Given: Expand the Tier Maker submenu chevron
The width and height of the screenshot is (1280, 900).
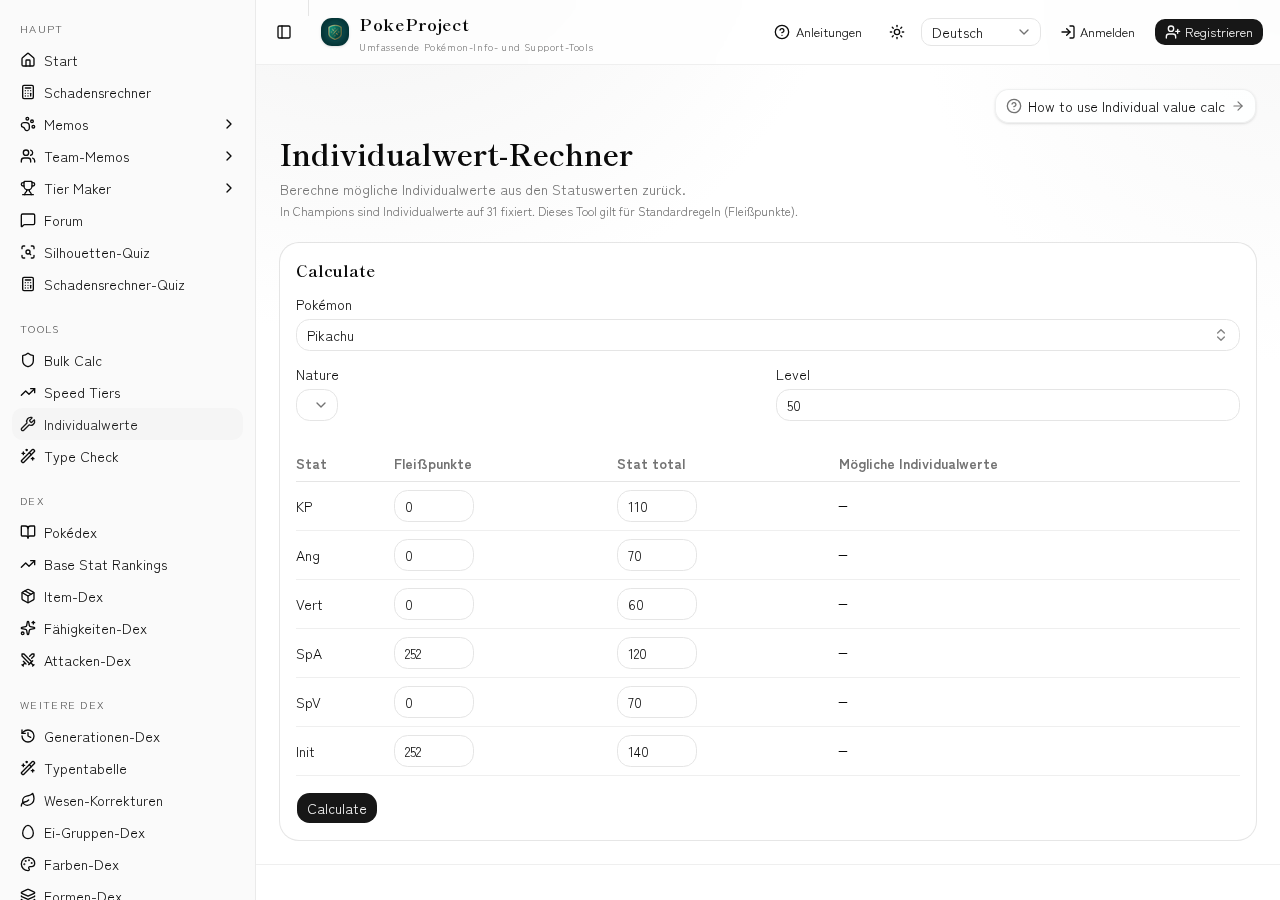Looking at the screenshot, I should pos(229,189).
